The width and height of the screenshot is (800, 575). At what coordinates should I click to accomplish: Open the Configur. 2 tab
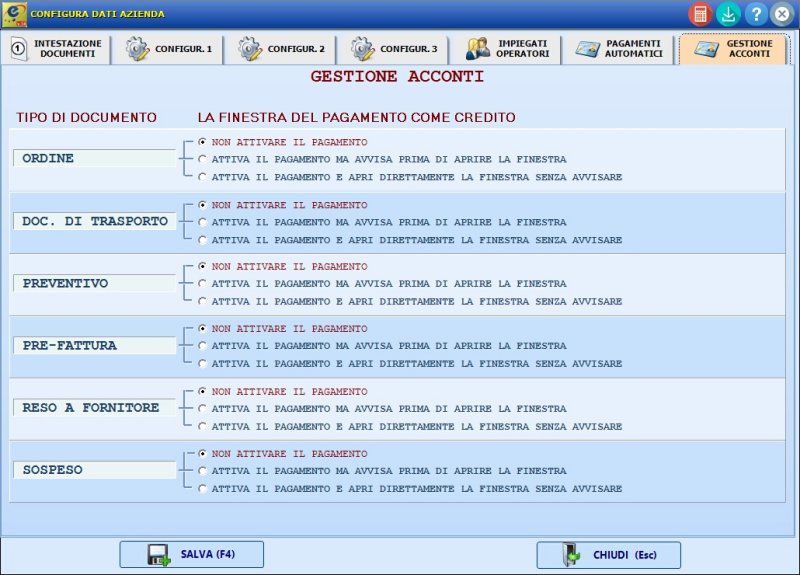(x=280, y=49)
